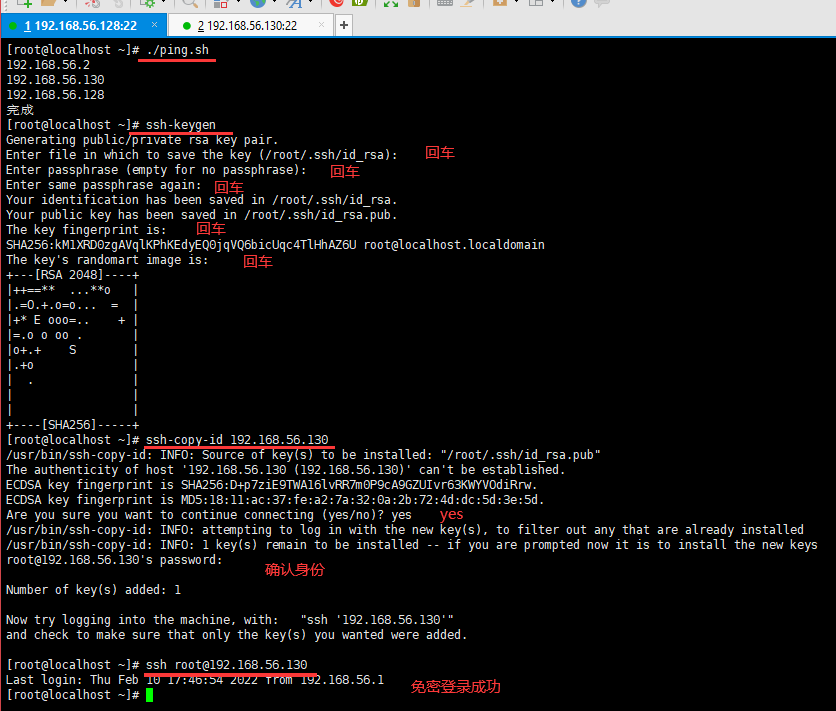Expand the dropdown arrow beside the globe icon
The image size is (836, 711).
pyautogui.click(x=274, y=3)
